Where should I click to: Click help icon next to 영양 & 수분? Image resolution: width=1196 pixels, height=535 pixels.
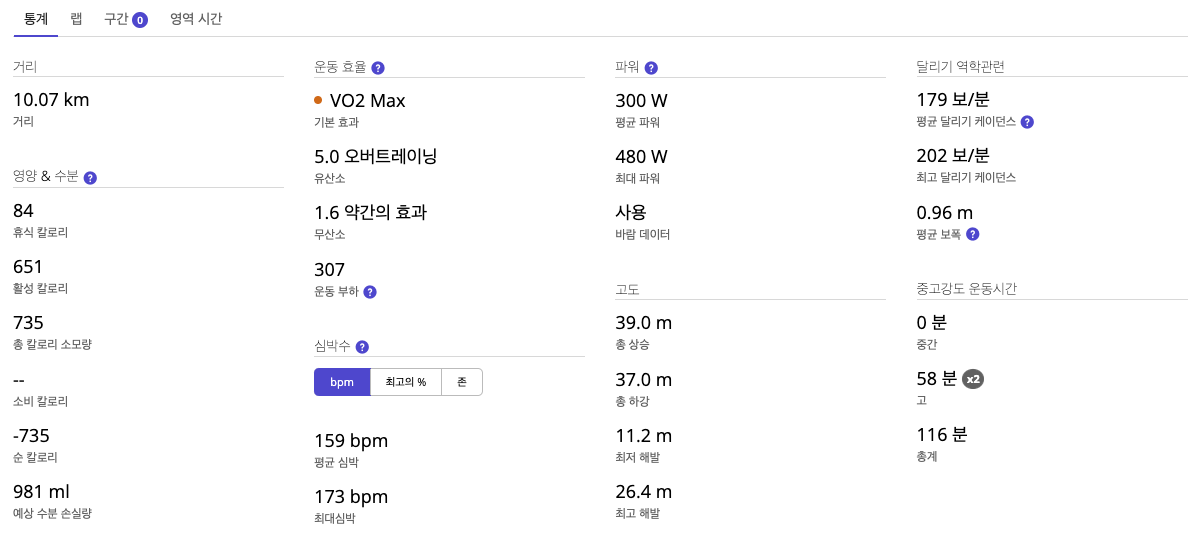(x=90, y=178)
